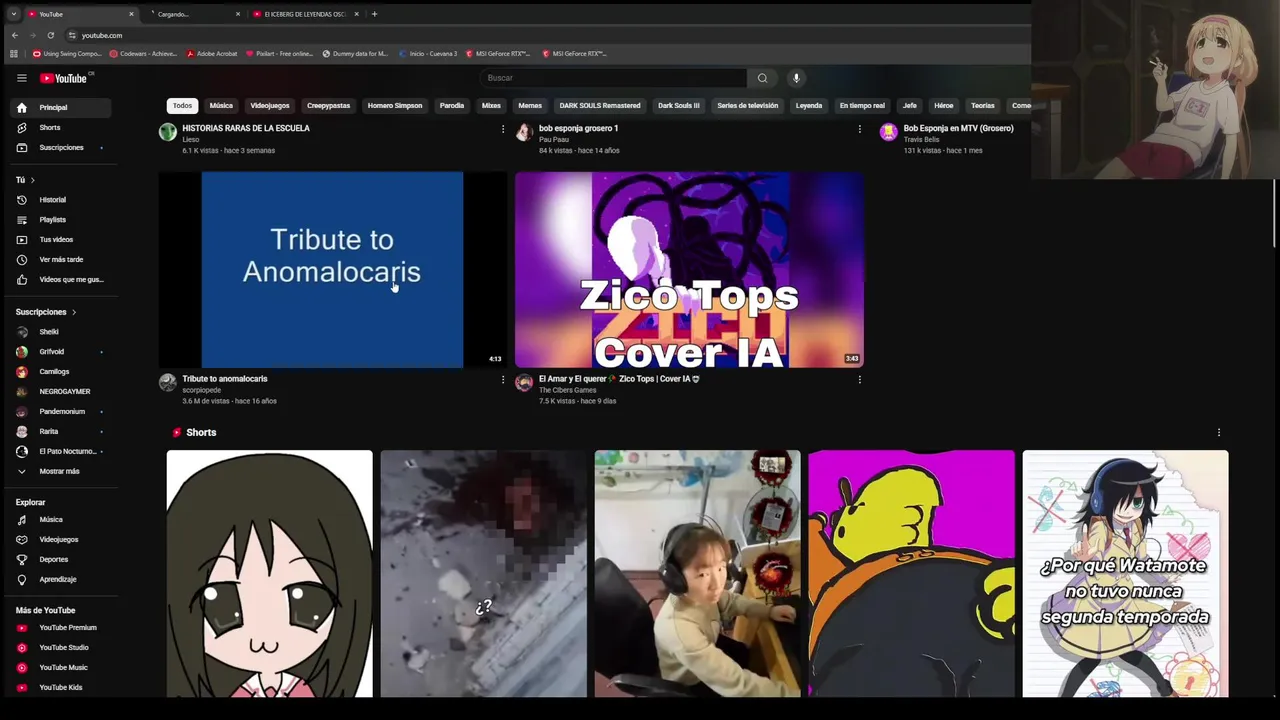Viewport: 1280px width, 720px height.
Task: Open the Grifvoid subscription channel
Action: (x=61, y=352)
